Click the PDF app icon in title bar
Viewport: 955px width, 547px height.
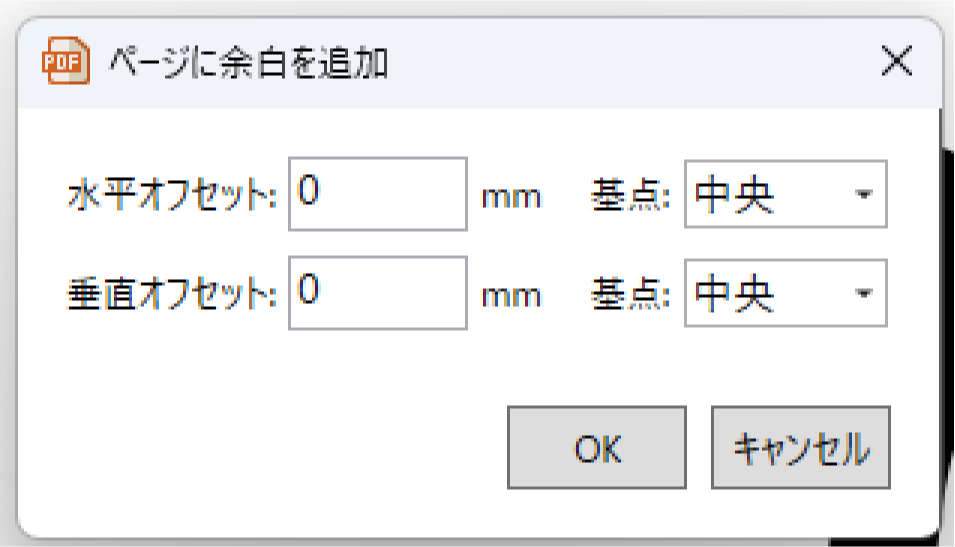(x=65, y=63)
